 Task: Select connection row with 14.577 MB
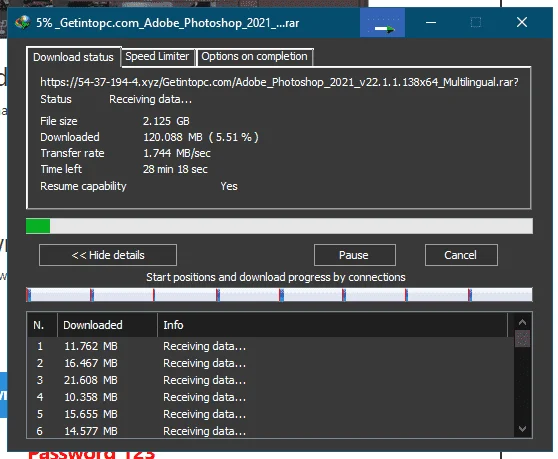(x=271, y=430)
